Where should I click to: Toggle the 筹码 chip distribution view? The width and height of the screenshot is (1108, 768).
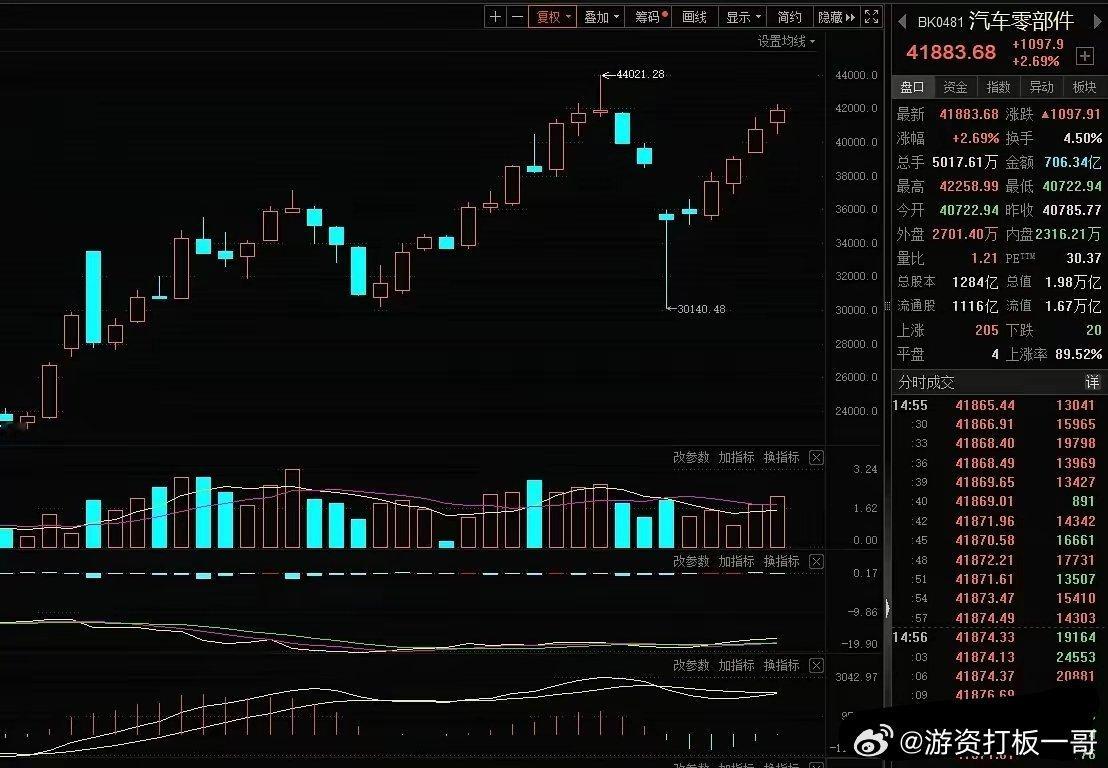(649, 17)
